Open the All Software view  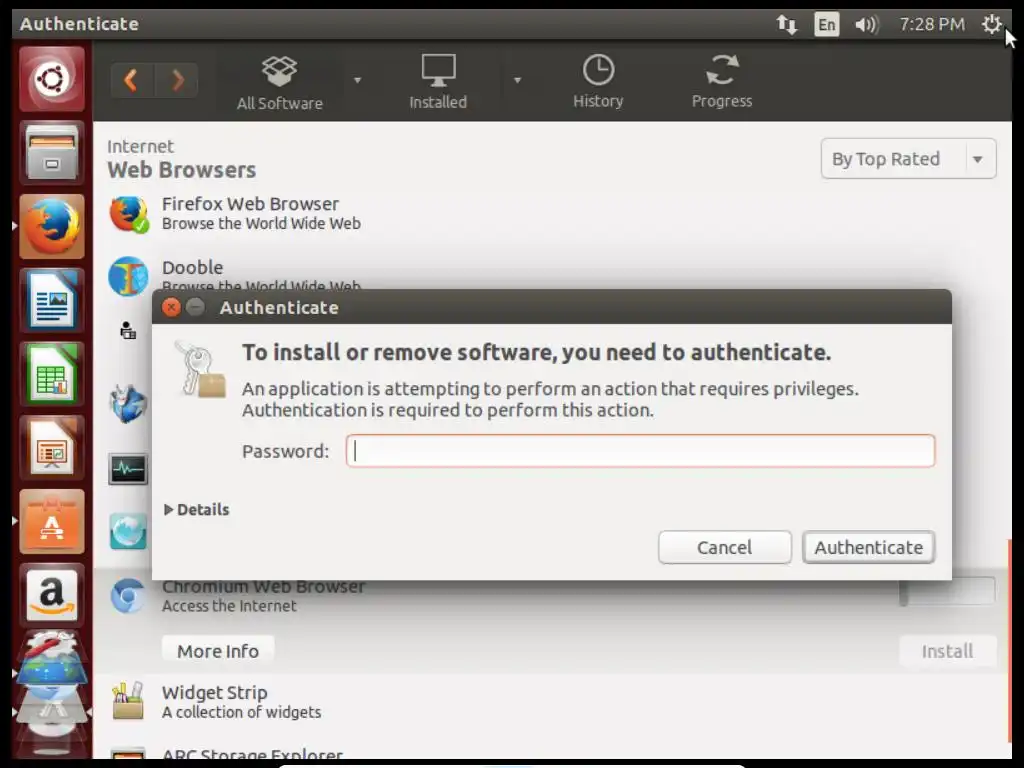280,82
